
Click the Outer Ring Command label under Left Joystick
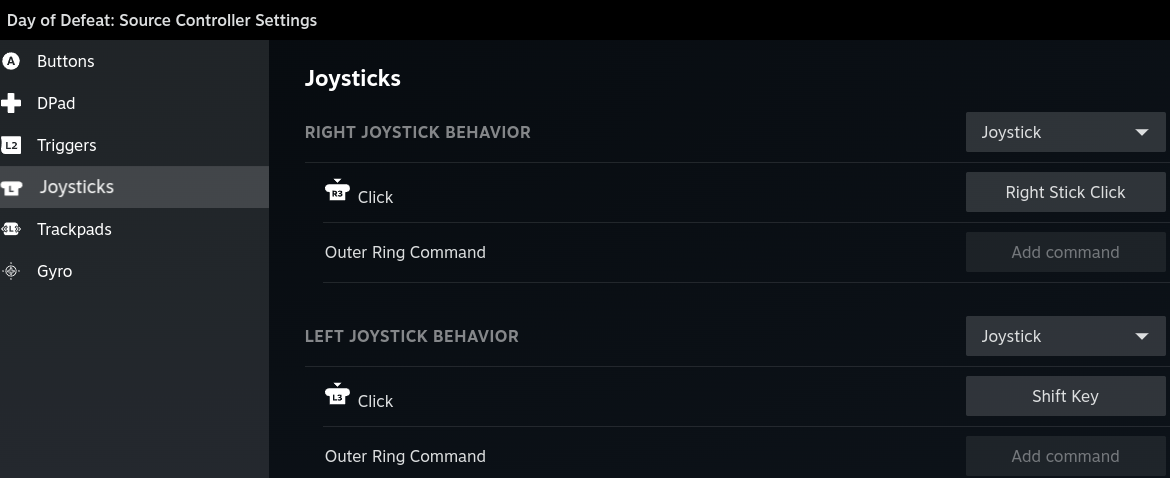point(405,456)
